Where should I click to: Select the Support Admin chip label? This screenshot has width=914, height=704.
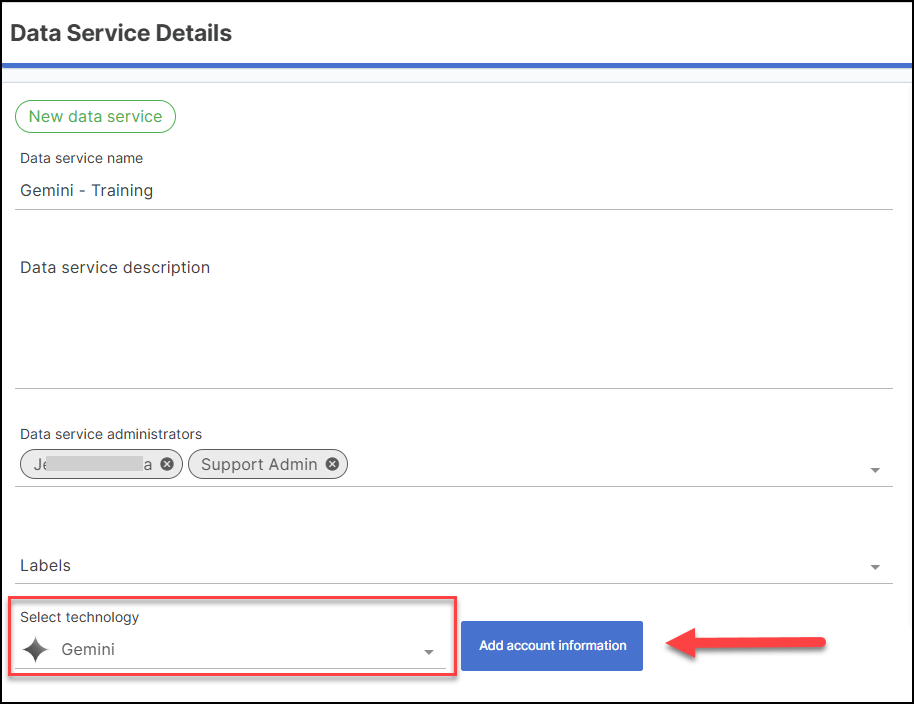259,464
